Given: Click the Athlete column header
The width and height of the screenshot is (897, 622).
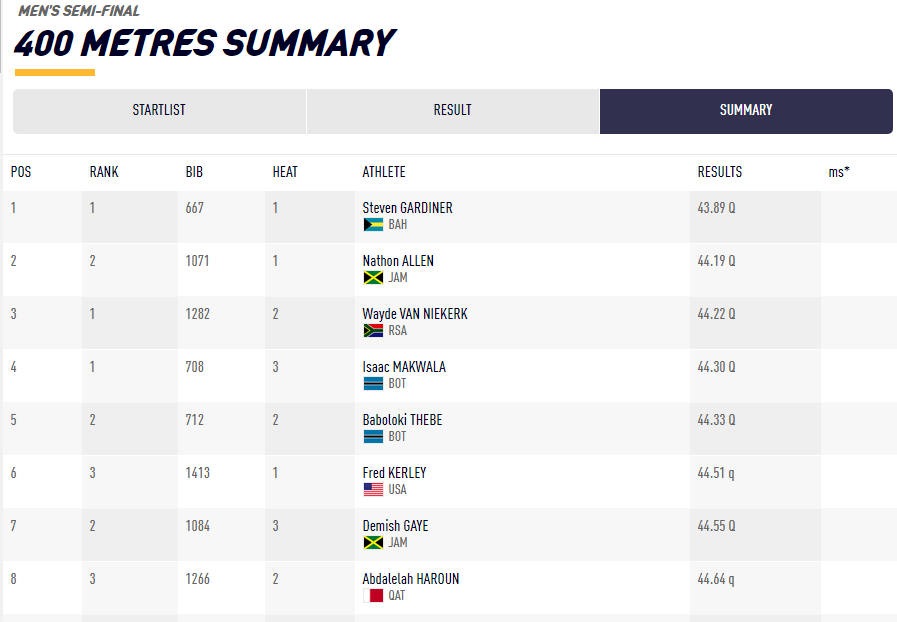Looking at the screenshot, I should tap(383, 172).
